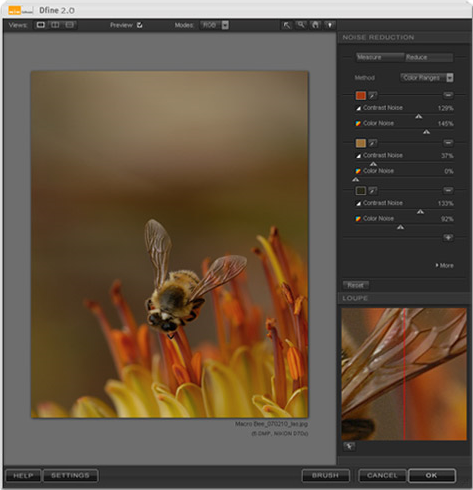Remove the tan color range with minus
Image resolution: width=473 pixels, height=490 pixels.
448,143
